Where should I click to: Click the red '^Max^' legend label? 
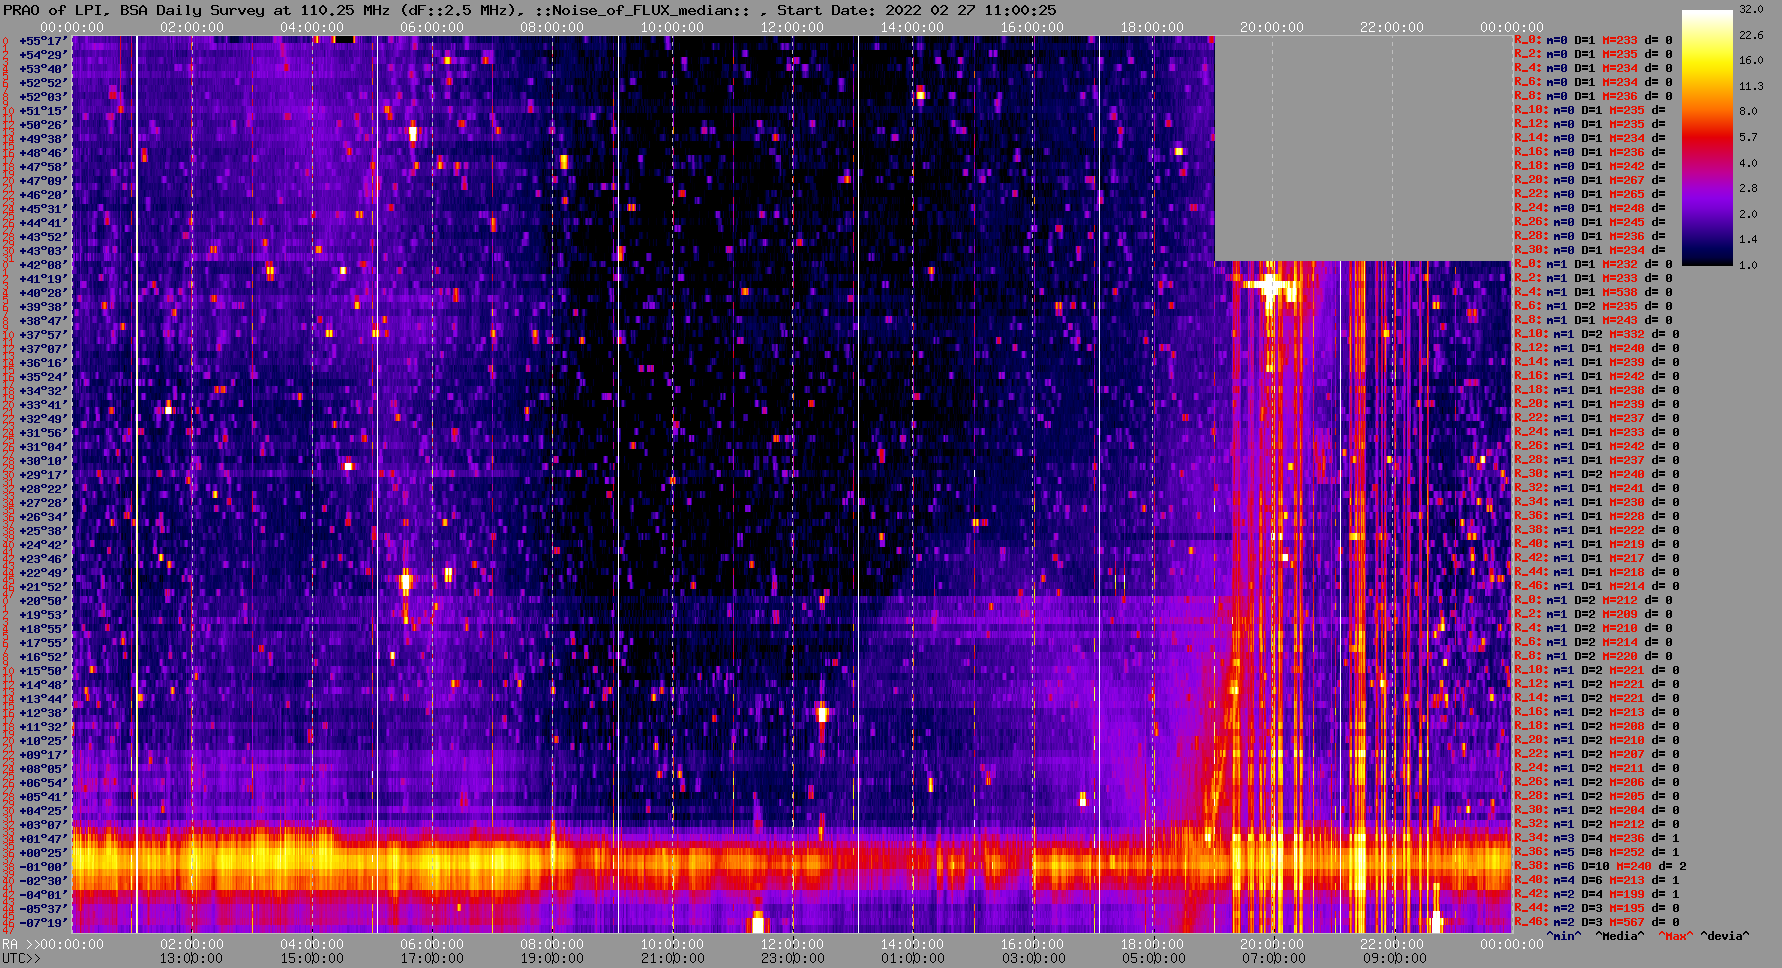pyautogui.click(x=1676, y=936)
